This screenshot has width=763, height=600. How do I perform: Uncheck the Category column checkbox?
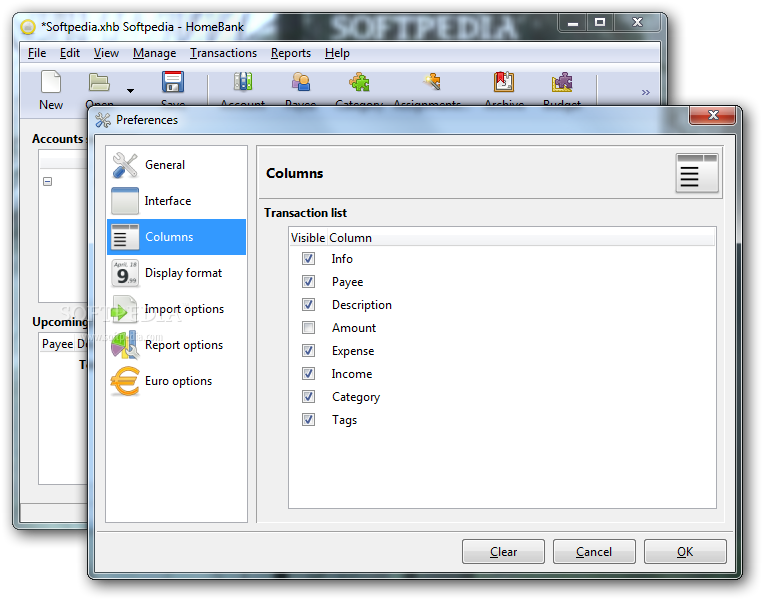pyautogui.click(x=308, y=396)
